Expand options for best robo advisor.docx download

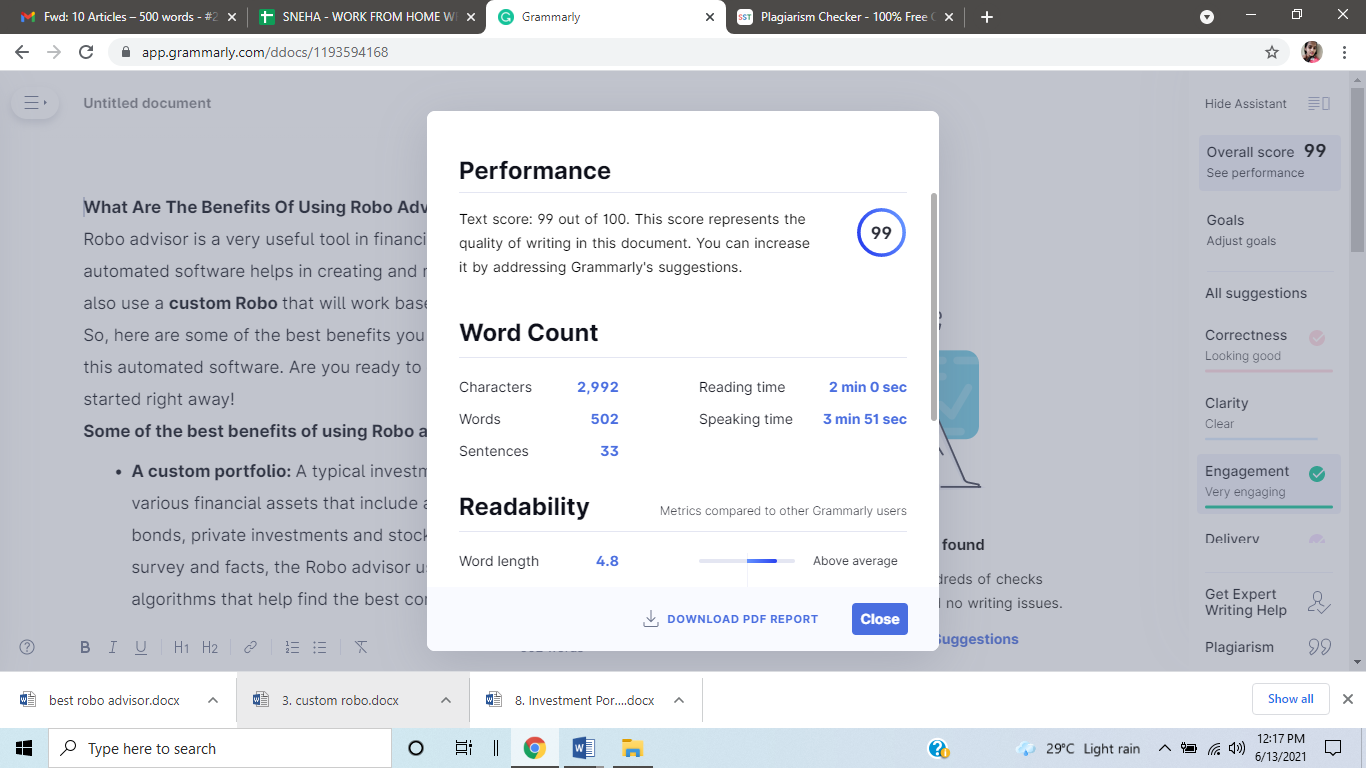pyautogui.click(x=213, y=700)
